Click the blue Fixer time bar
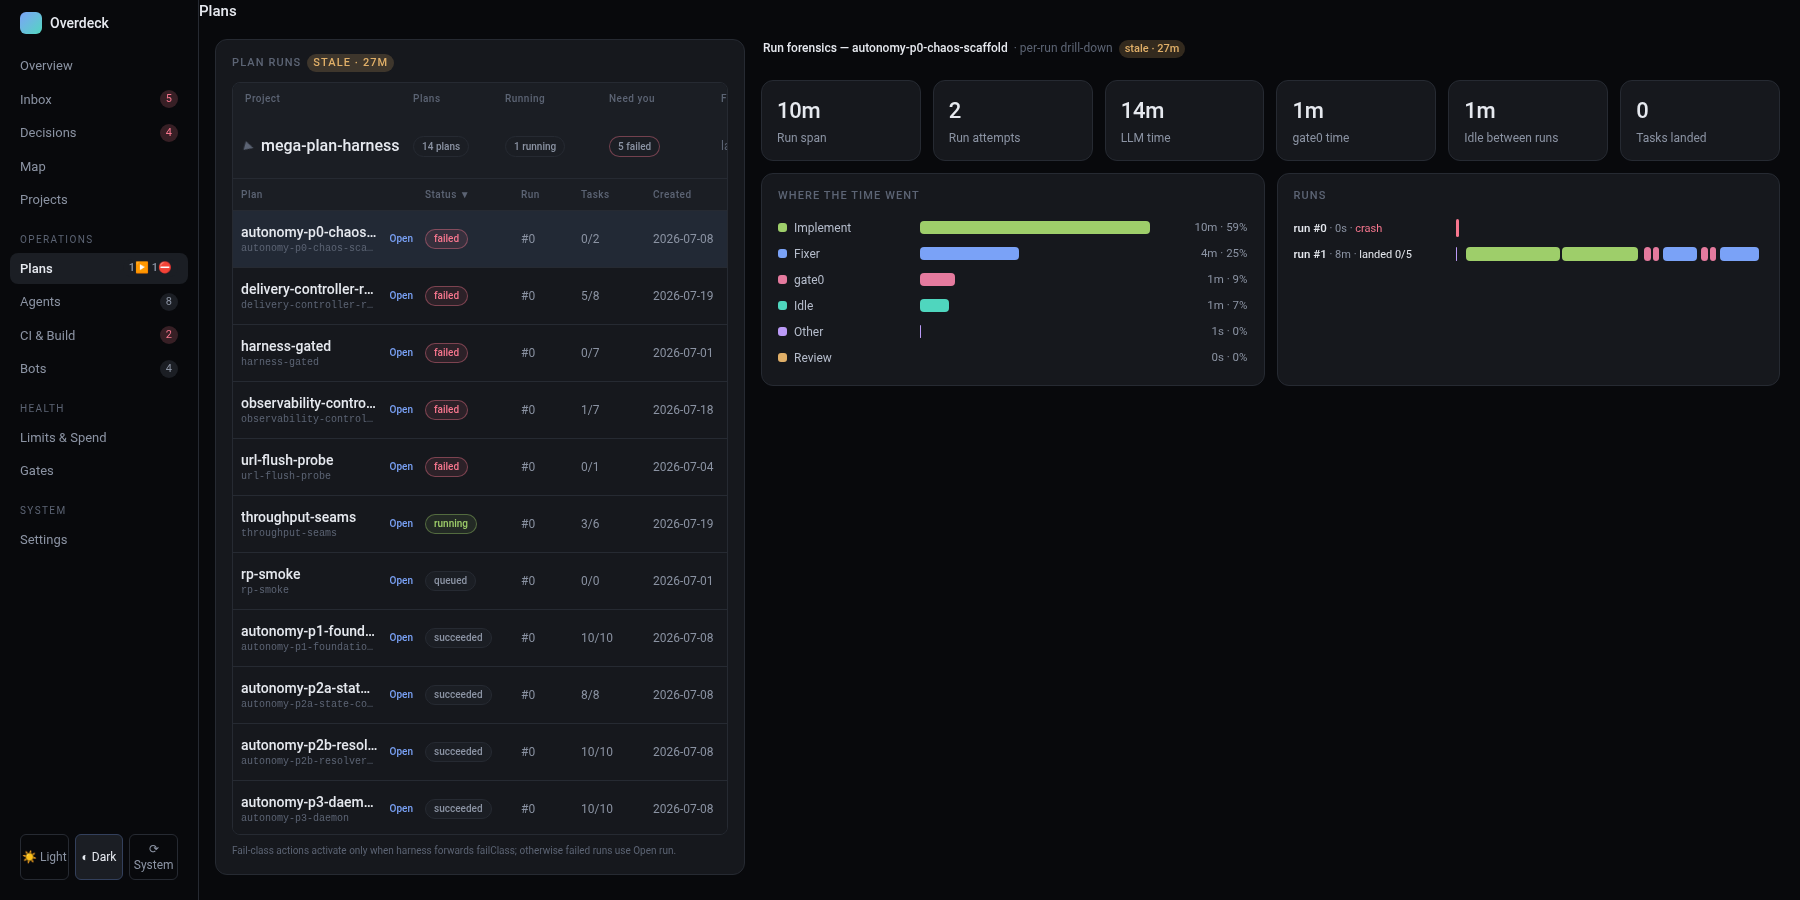This screenshot has height=900, width=1800. tap(969, 254)
